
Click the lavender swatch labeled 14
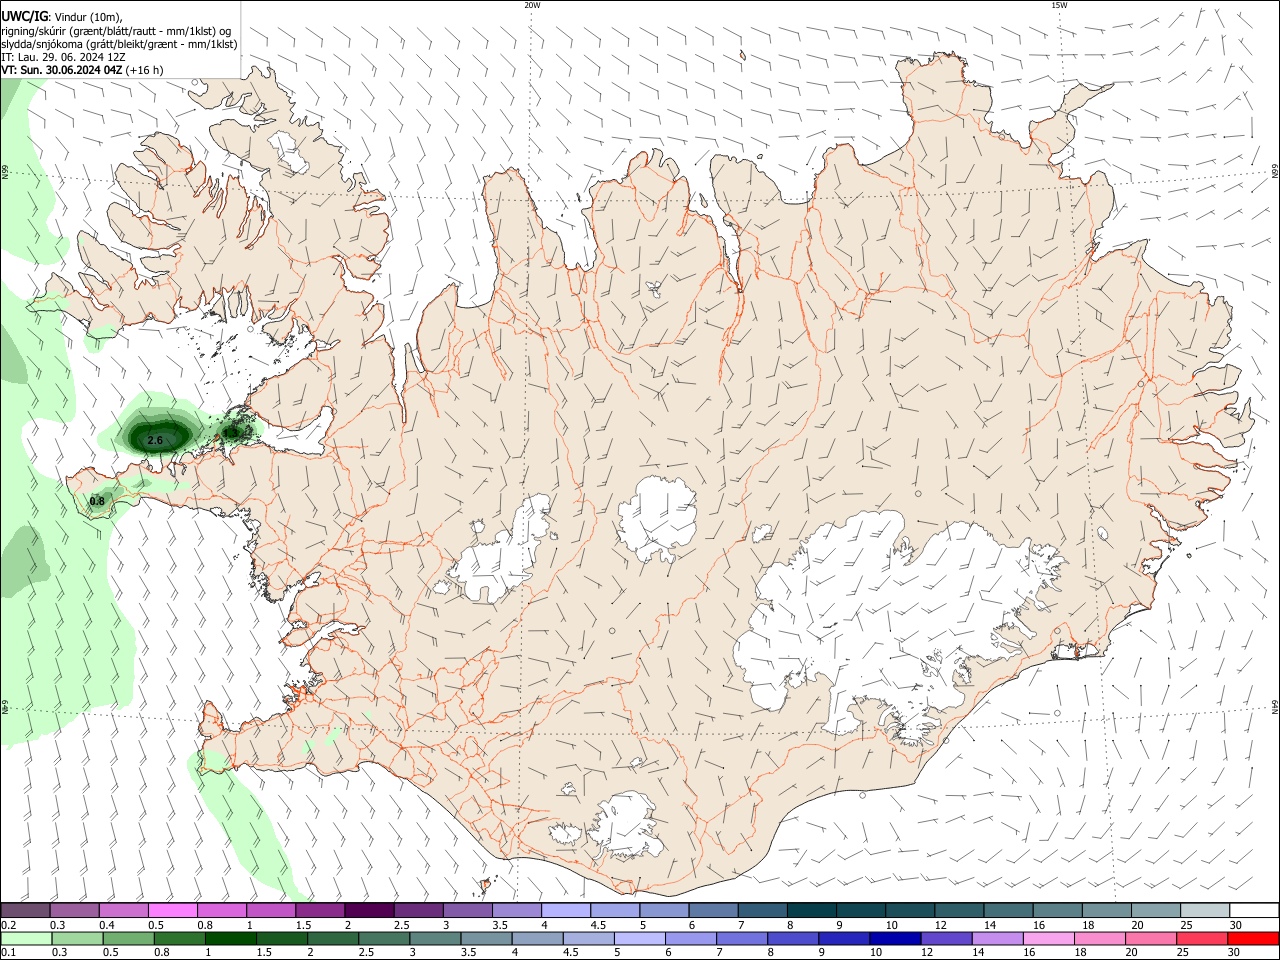click(997, 939)
